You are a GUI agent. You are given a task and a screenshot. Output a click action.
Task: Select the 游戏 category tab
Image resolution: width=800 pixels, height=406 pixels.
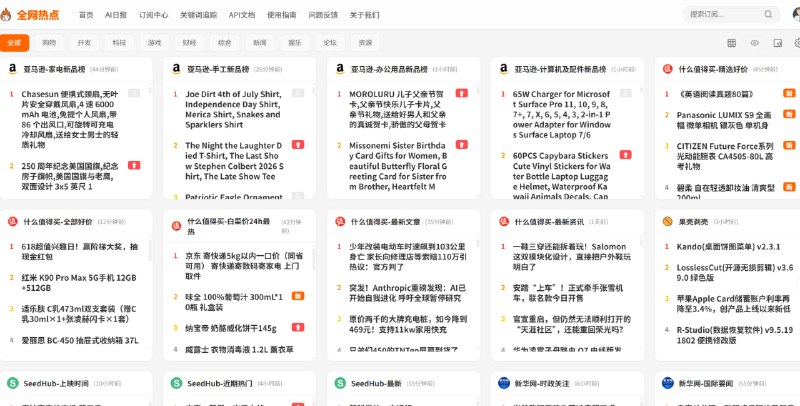click(x=155, y=43)
